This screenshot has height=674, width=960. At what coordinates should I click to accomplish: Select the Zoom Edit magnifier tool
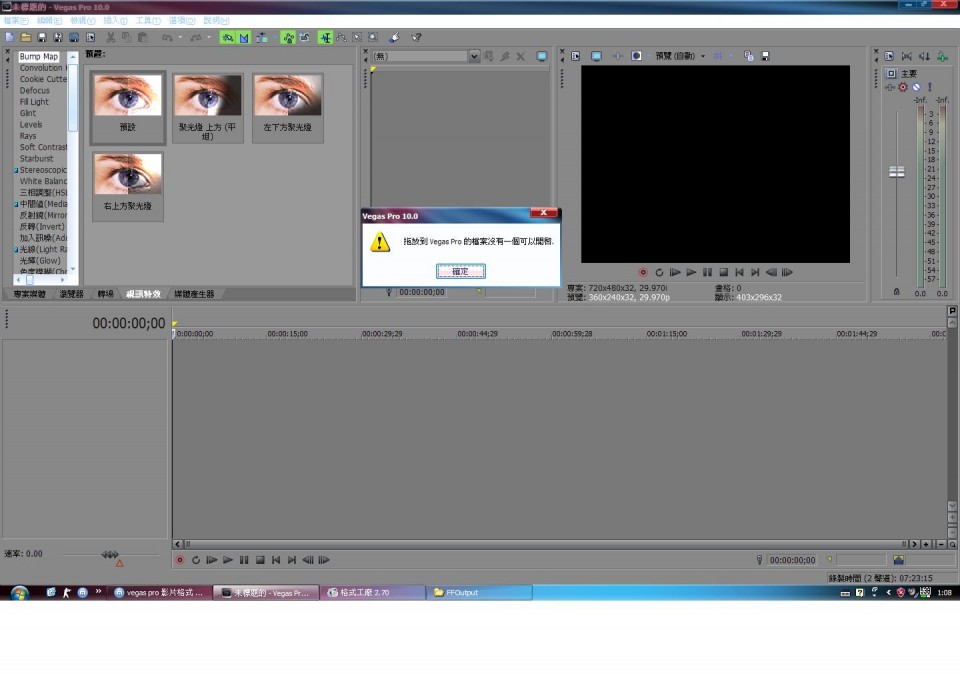(373, 37)
